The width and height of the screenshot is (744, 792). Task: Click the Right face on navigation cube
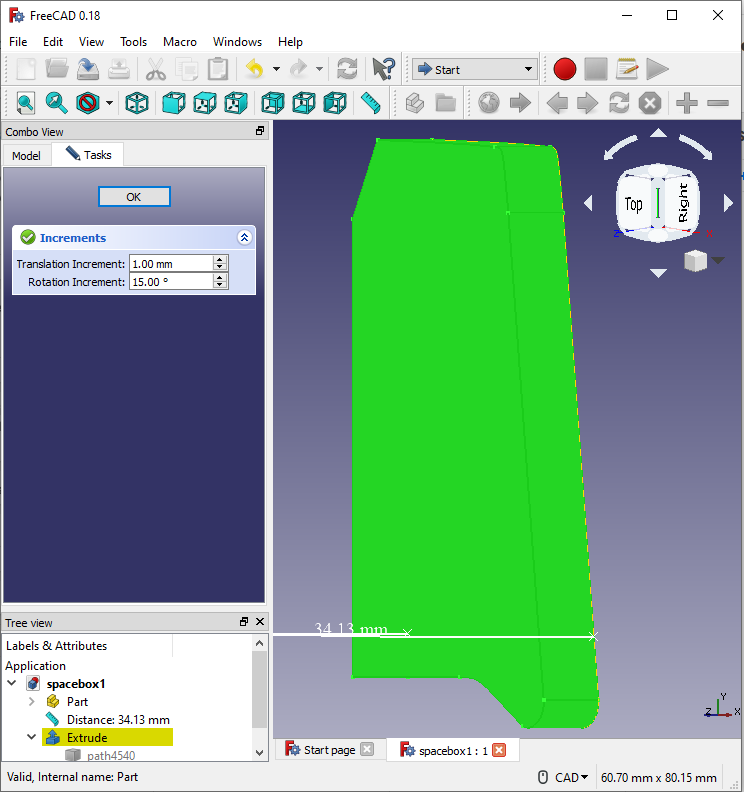click(683, 204)
